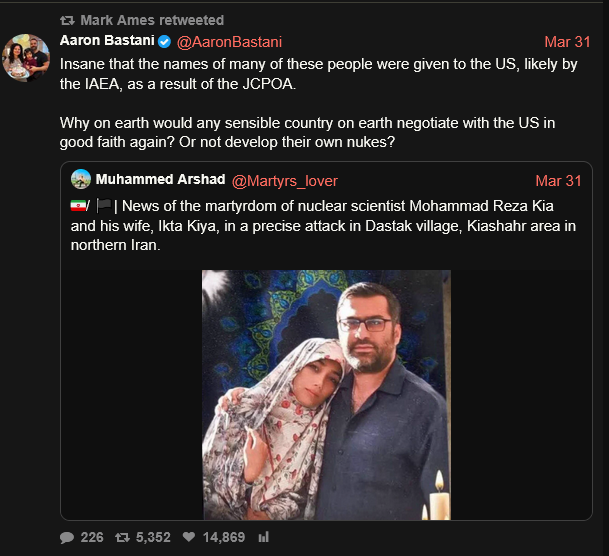This screenshot has width=609, height=556.
Task: Like the tweet with the heart icon
Action: pyautogui.click(x=188, y=537)
